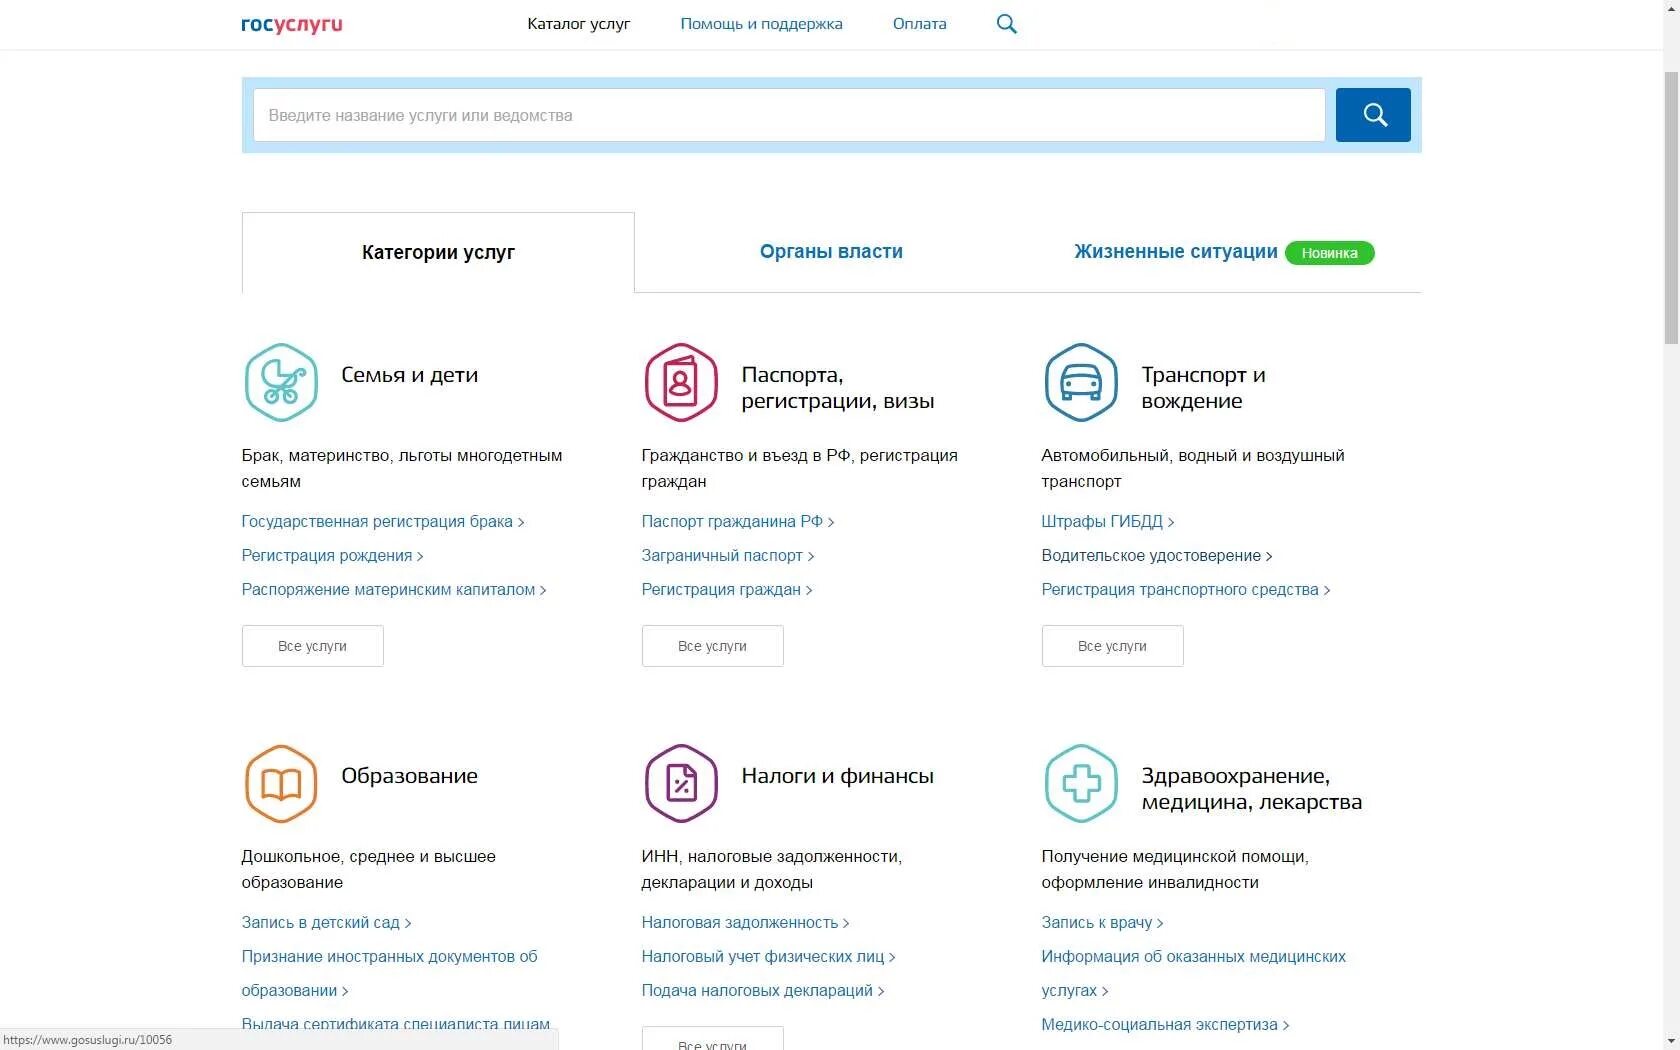
Task: Click Все услуги under Транспорт и вождение
Action: coord(1112,646)
